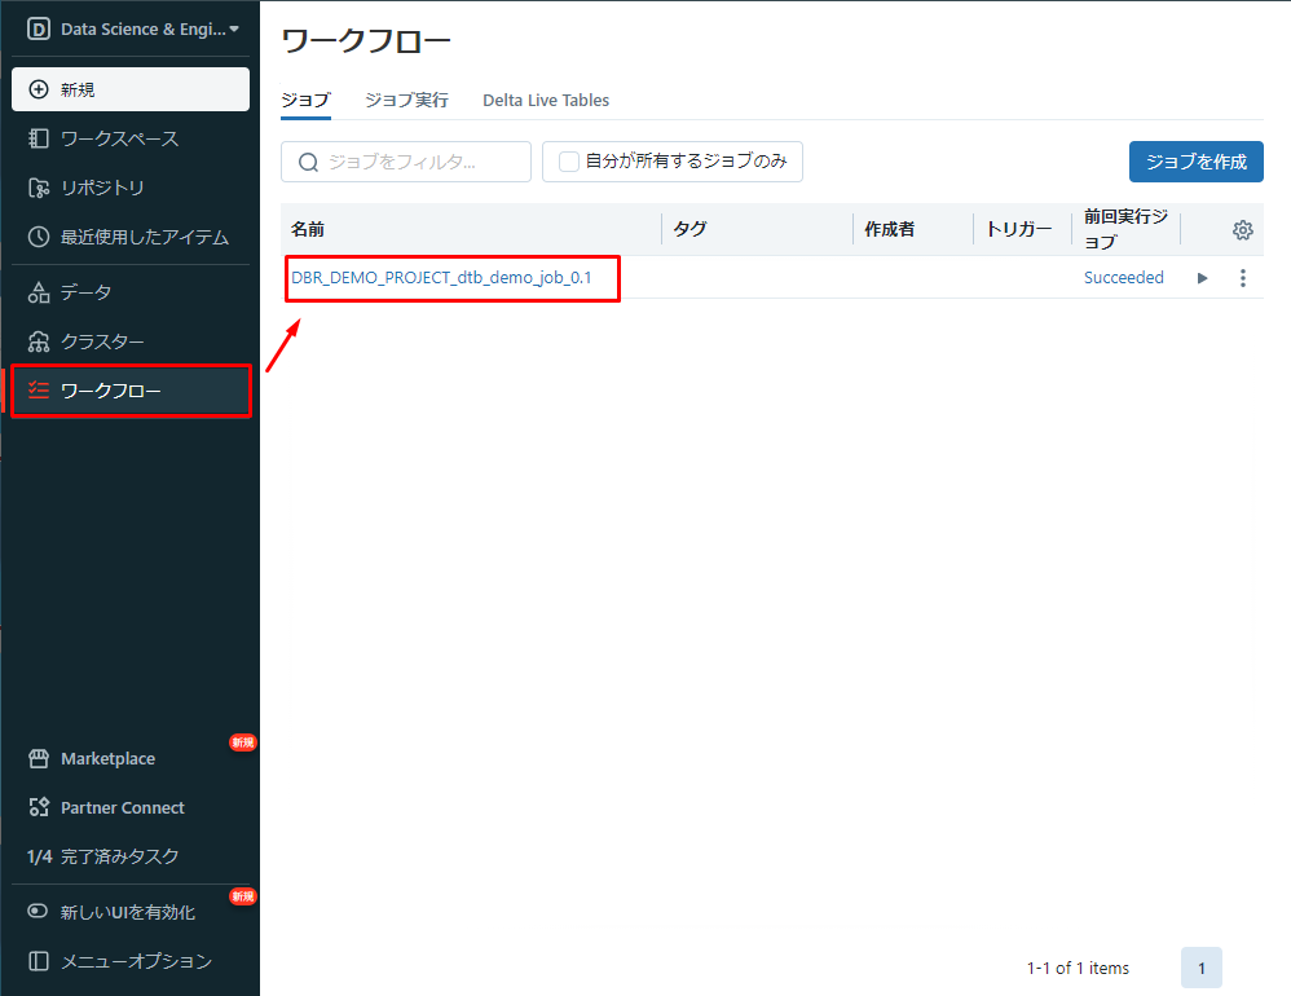Click the plus icon beside 新規
This screenshot has height=996, width=1291.
coord(38,90)
